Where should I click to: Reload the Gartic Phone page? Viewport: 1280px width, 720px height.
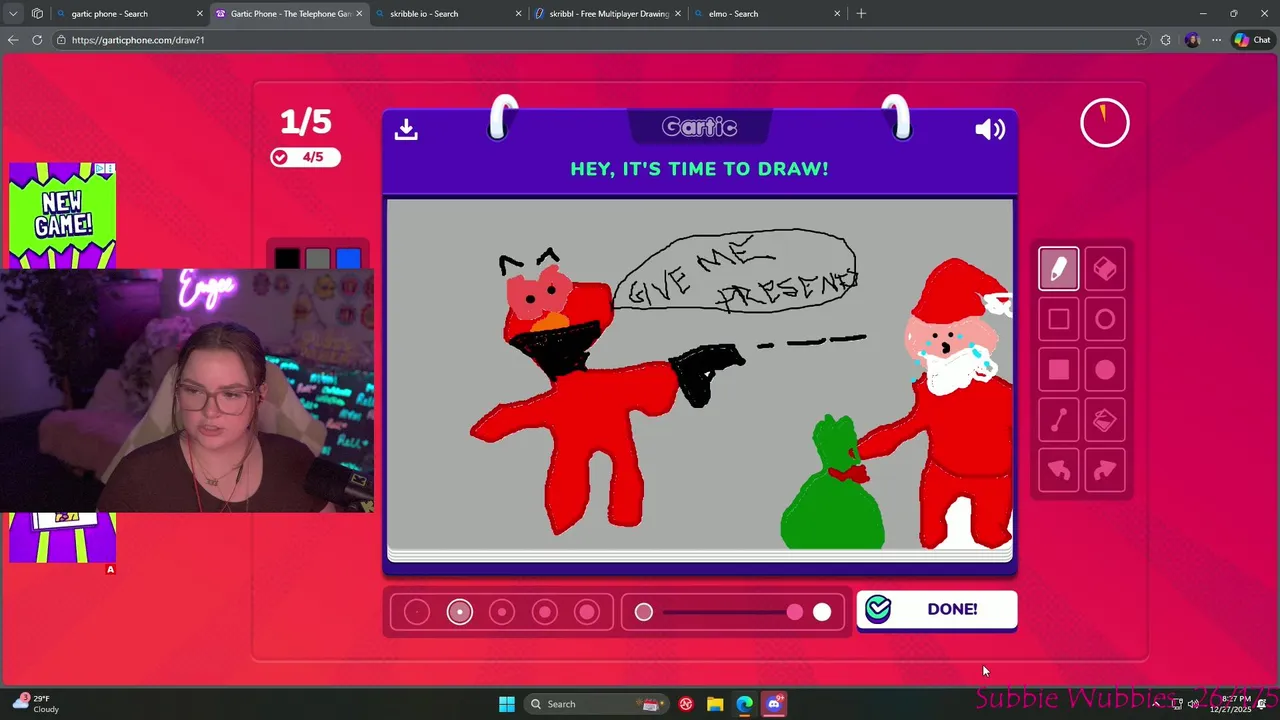37,40
